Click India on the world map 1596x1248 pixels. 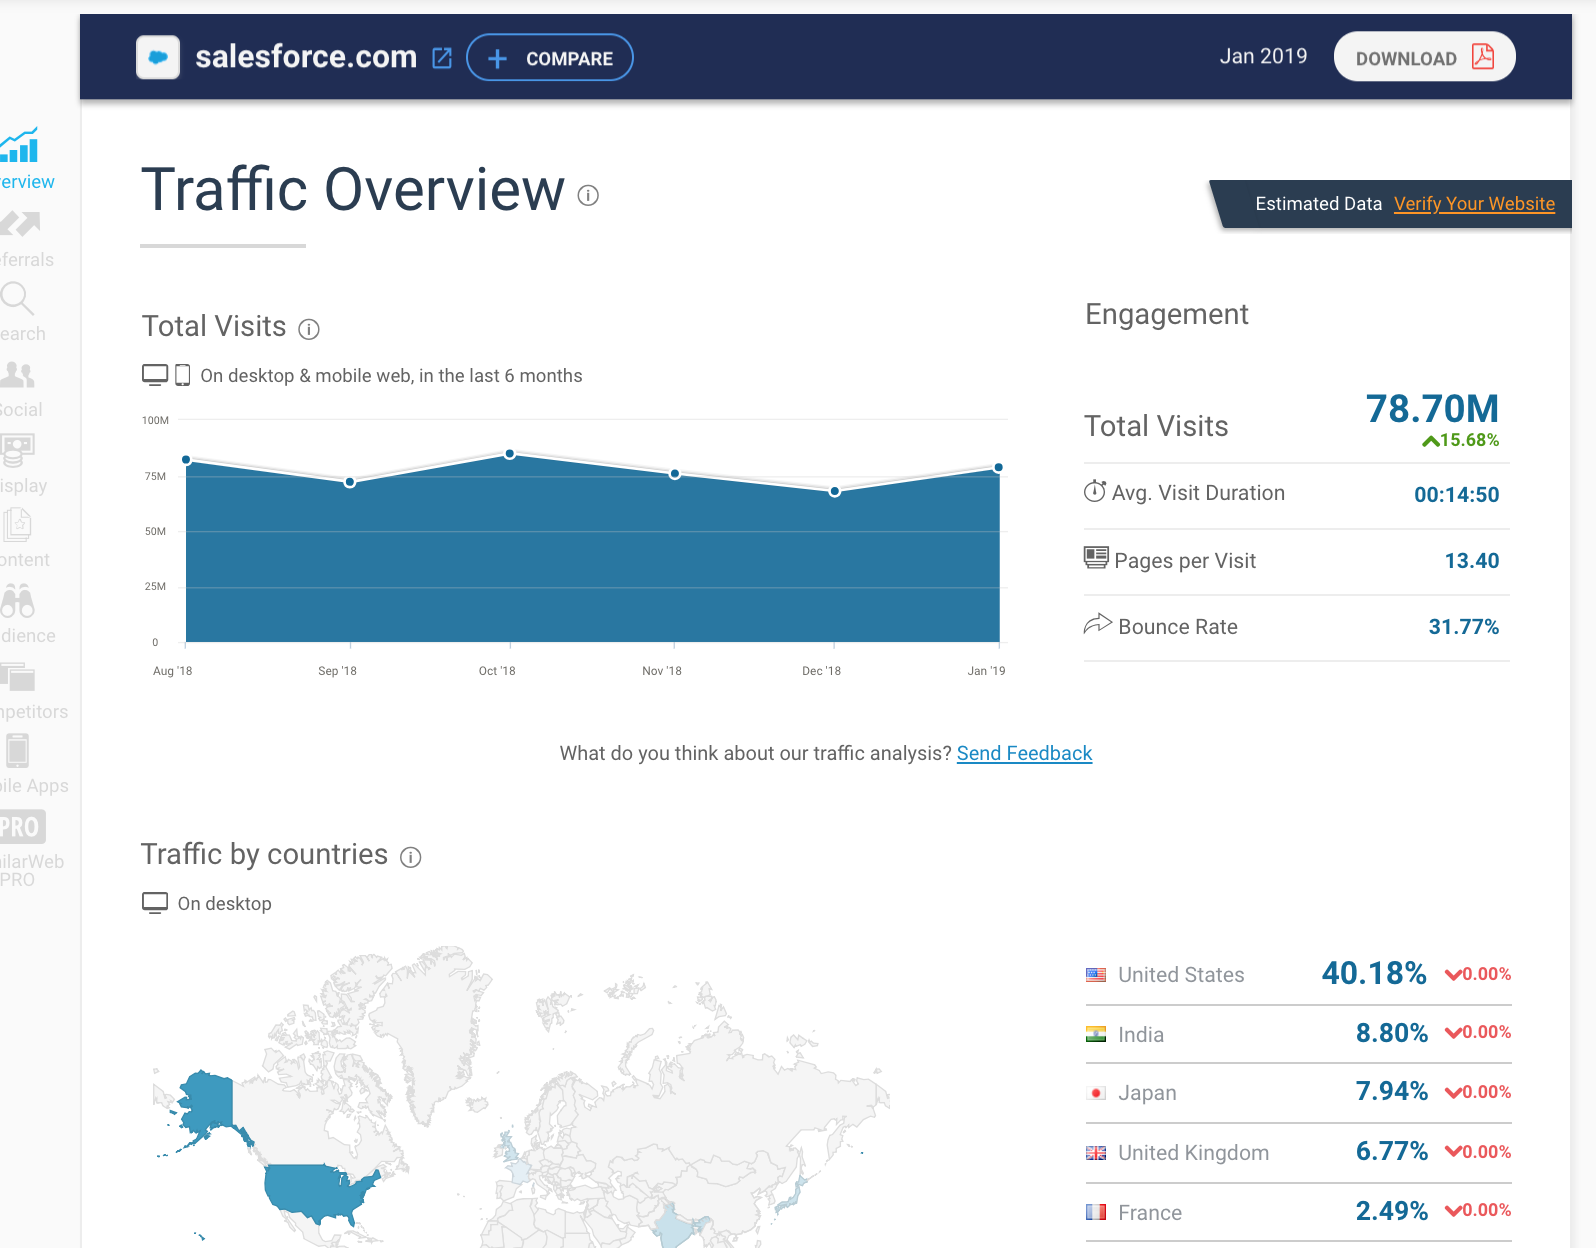coord(676,1228)
